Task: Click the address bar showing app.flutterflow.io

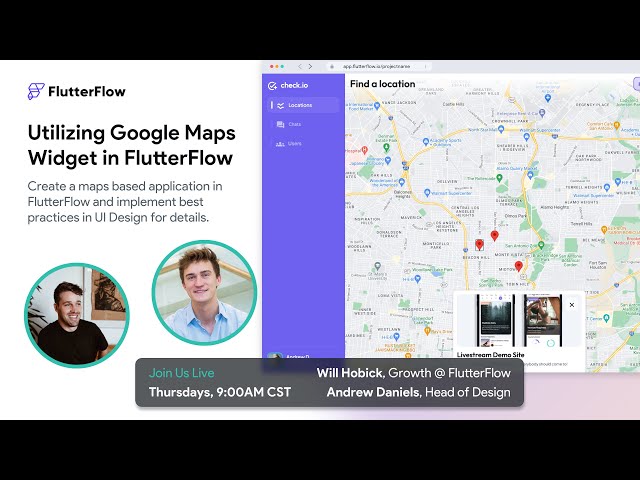Action: point(377,67)
